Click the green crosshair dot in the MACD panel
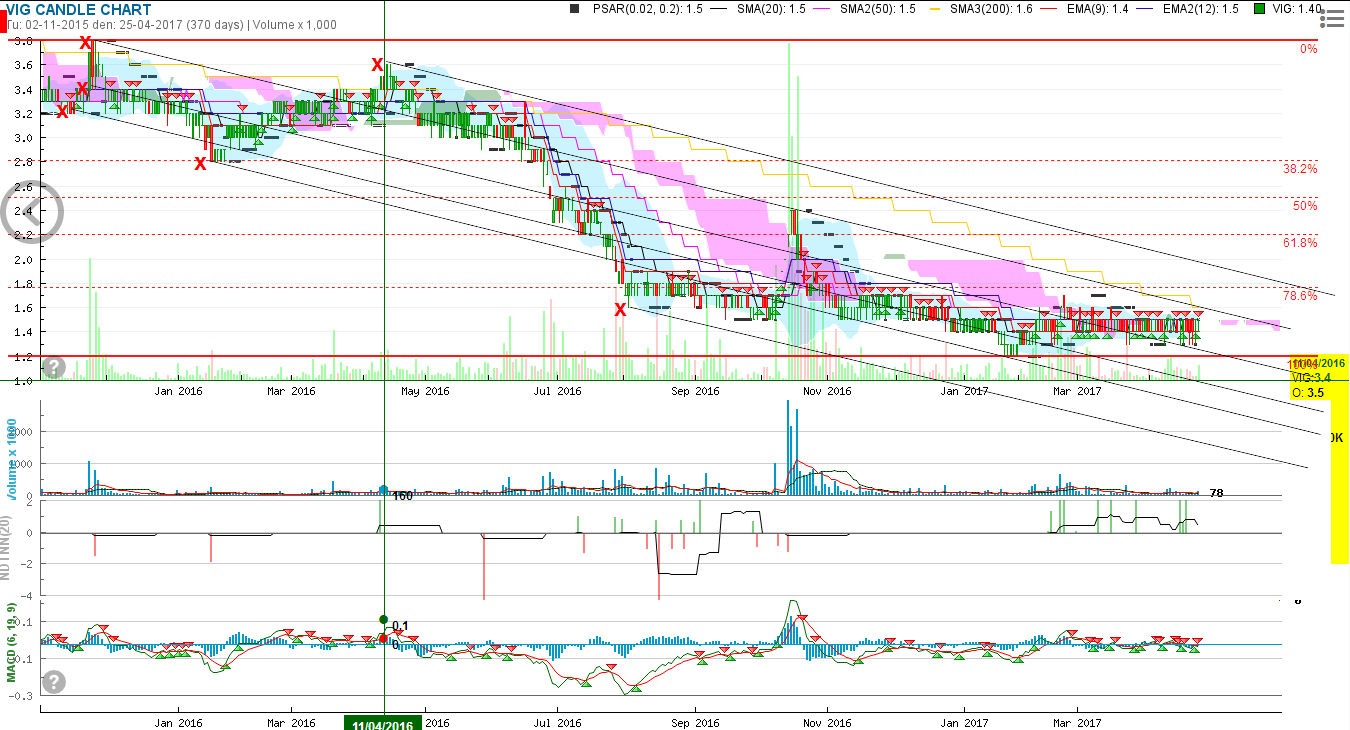This screenshot has height=730, width=1350. coord(383,619)
